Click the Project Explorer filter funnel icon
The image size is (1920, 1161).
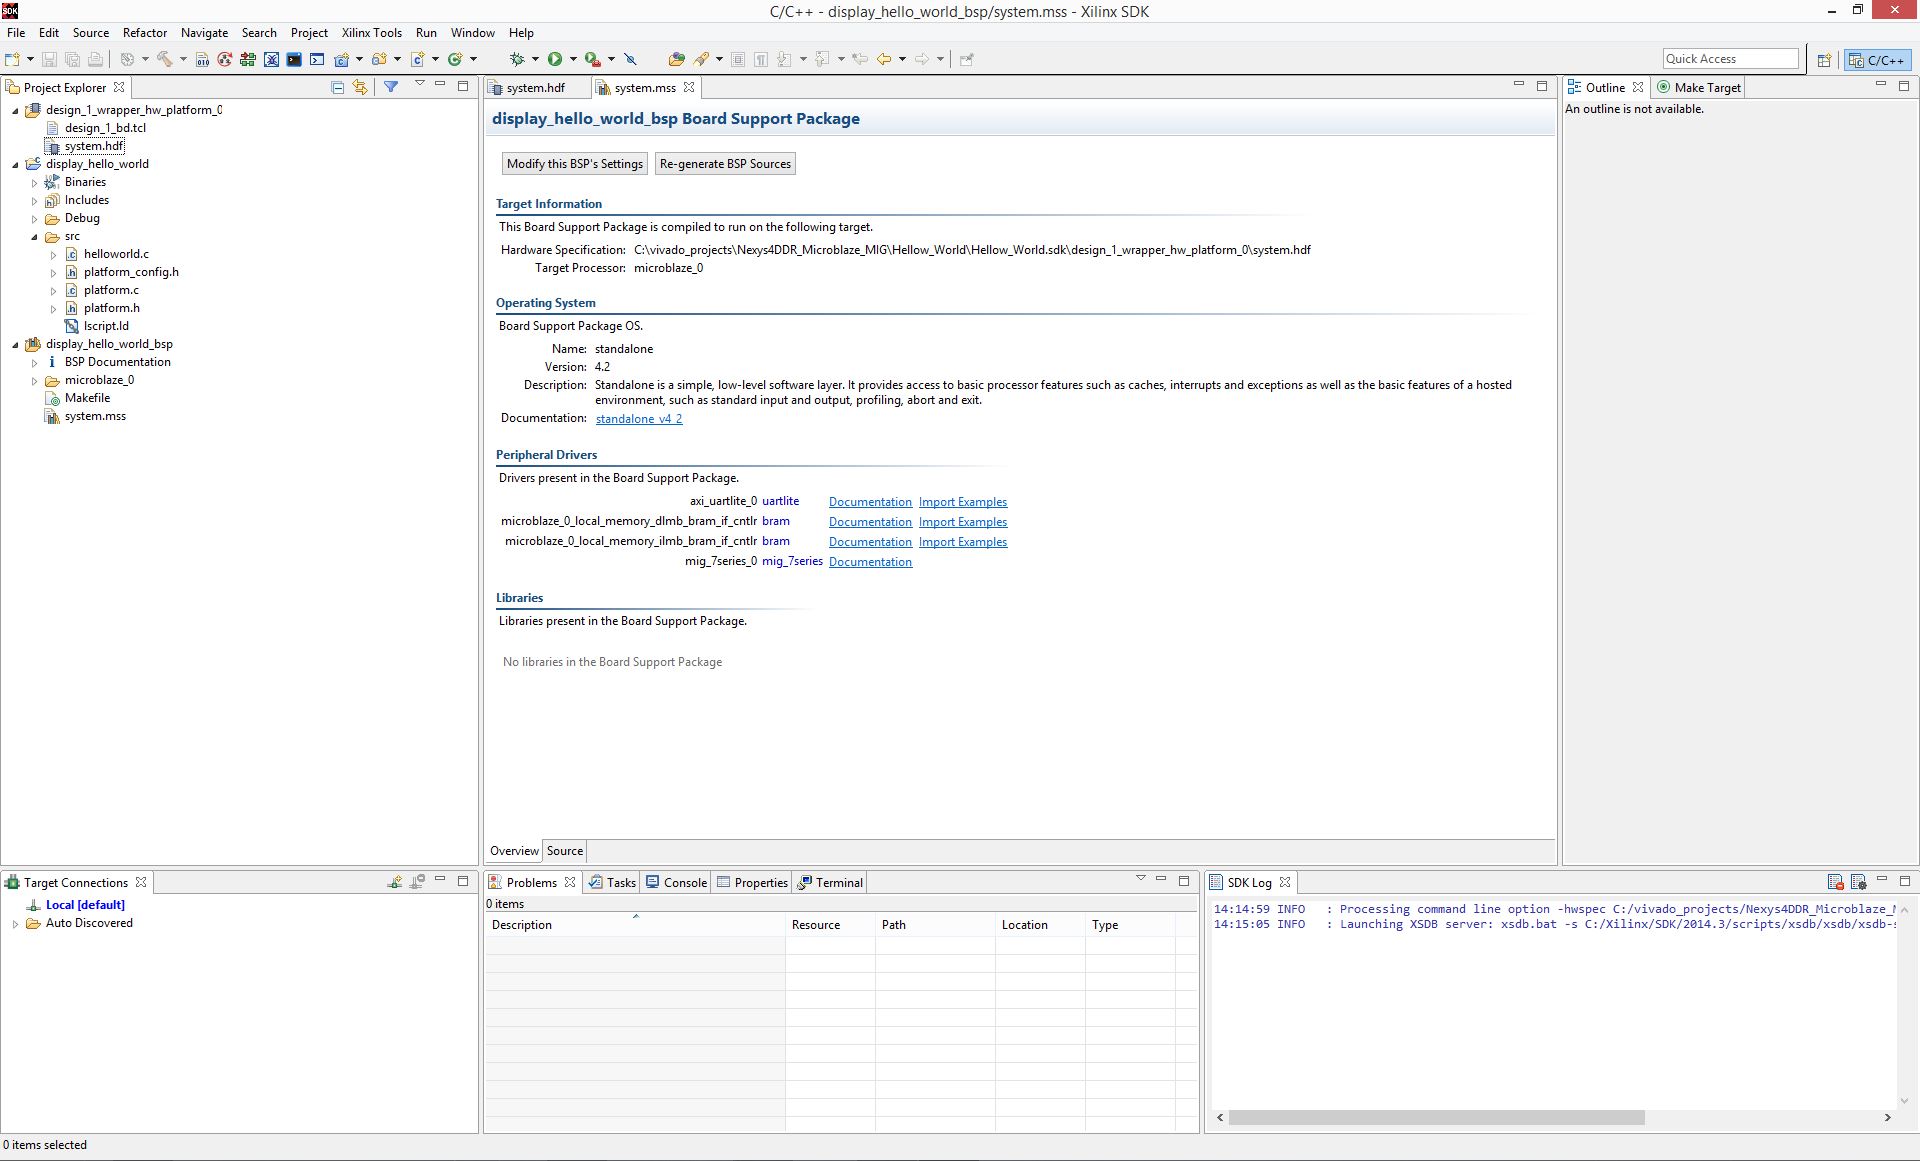pos(391,87)
